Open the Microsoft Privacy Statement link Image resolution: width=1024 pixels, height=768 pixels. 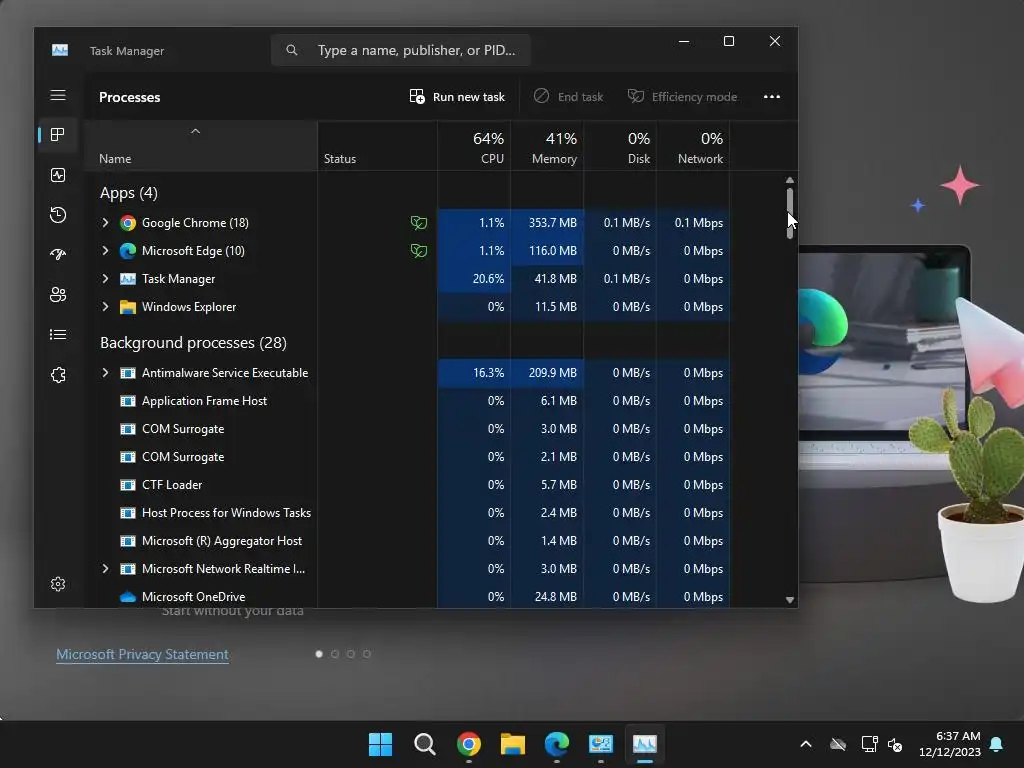142,654
